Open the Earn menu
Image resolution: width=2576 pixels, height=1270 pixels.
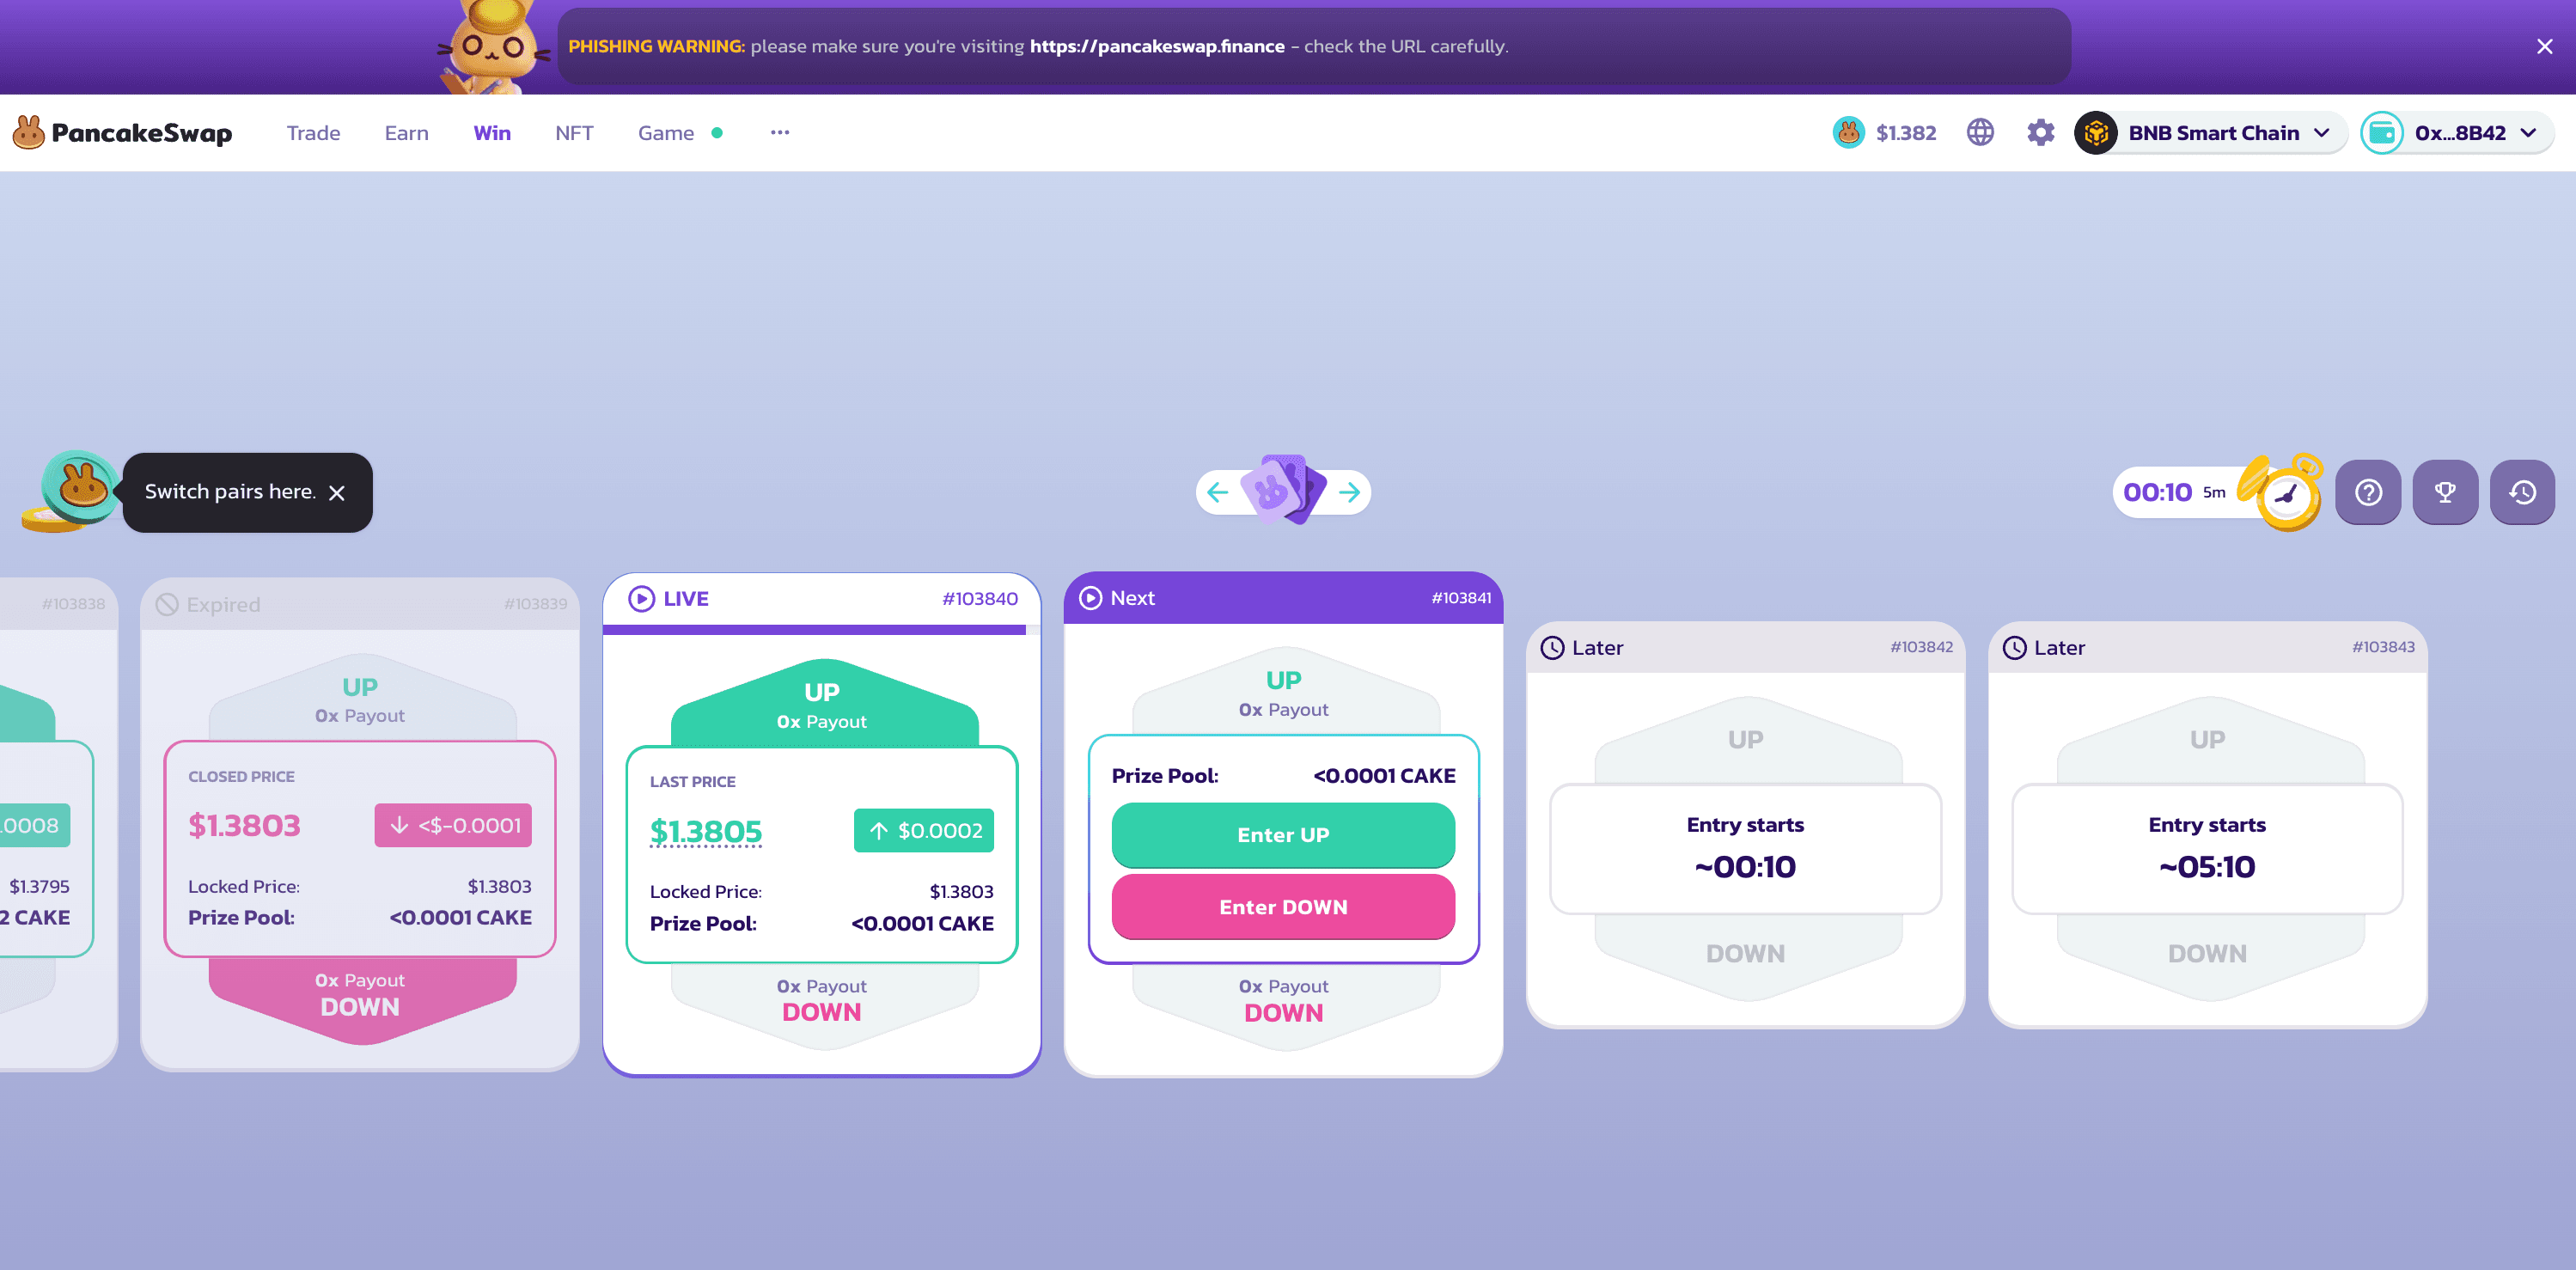(406, 133)
